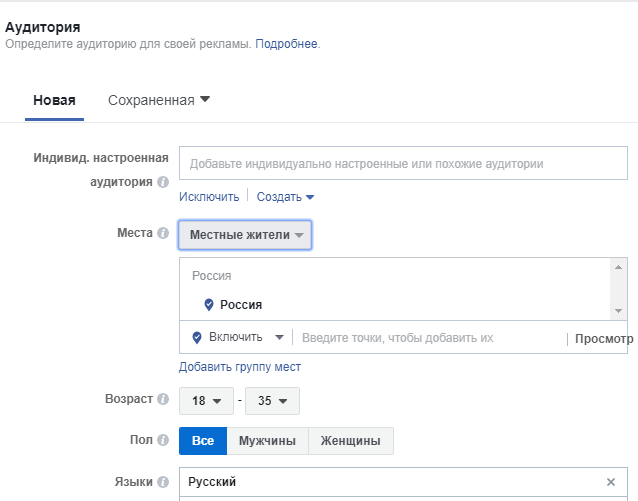The image size is (638, 501).
Task: Open the Местные жители dropdown
Action: click(x=245, y=235)
